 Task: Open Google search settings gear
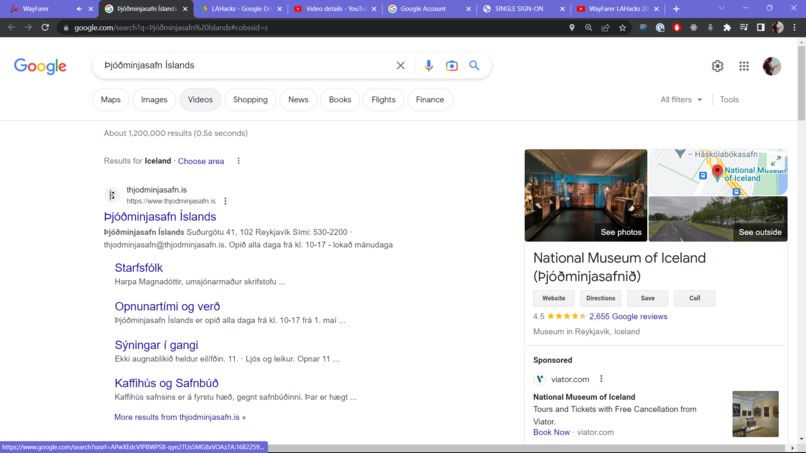point(717,66)
